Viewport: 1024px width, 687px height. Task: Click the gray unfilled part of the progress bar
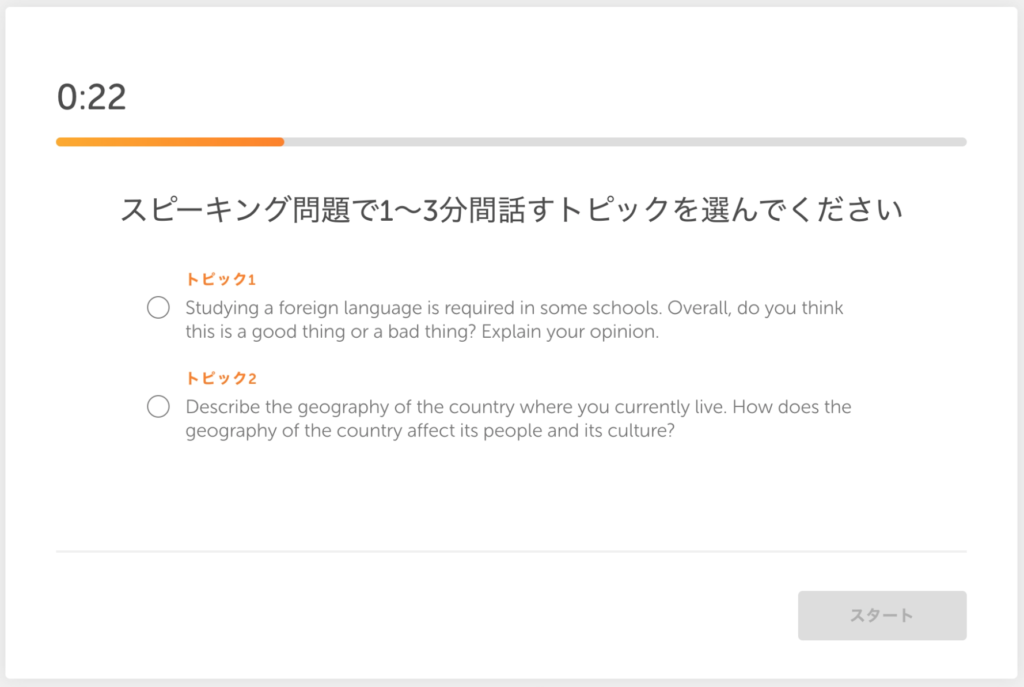click(x=625, y=142)
